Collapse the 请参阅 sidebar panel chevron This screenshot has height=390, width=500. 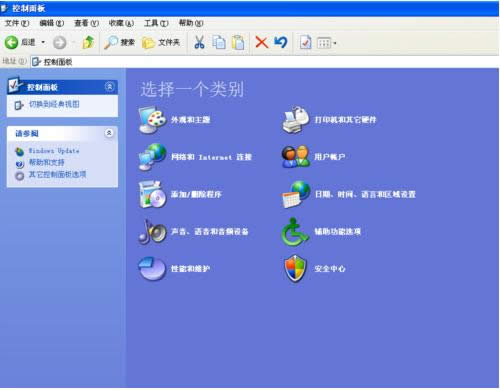(109, 133)
